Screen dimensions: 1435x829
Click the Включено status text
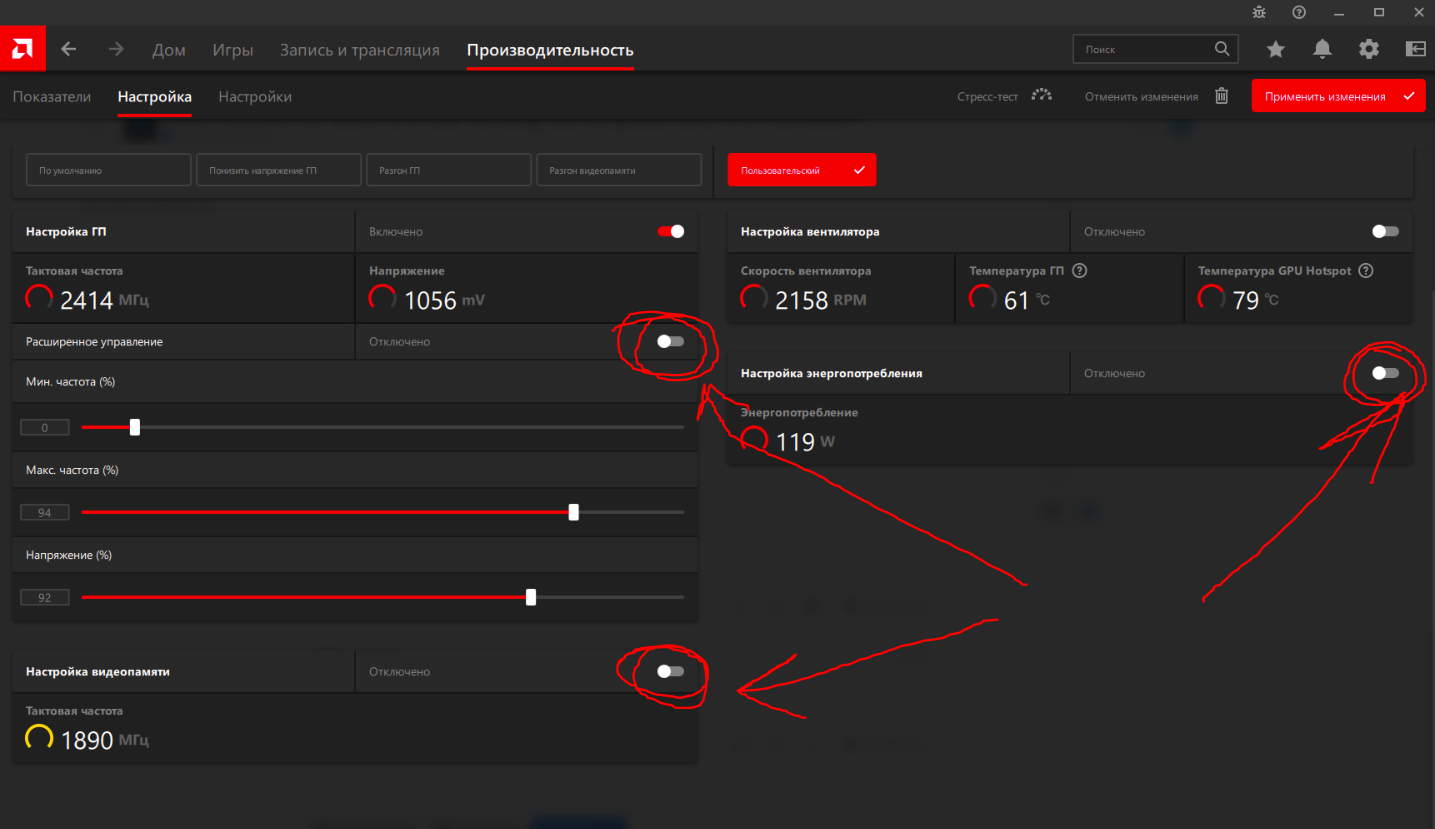396,231
